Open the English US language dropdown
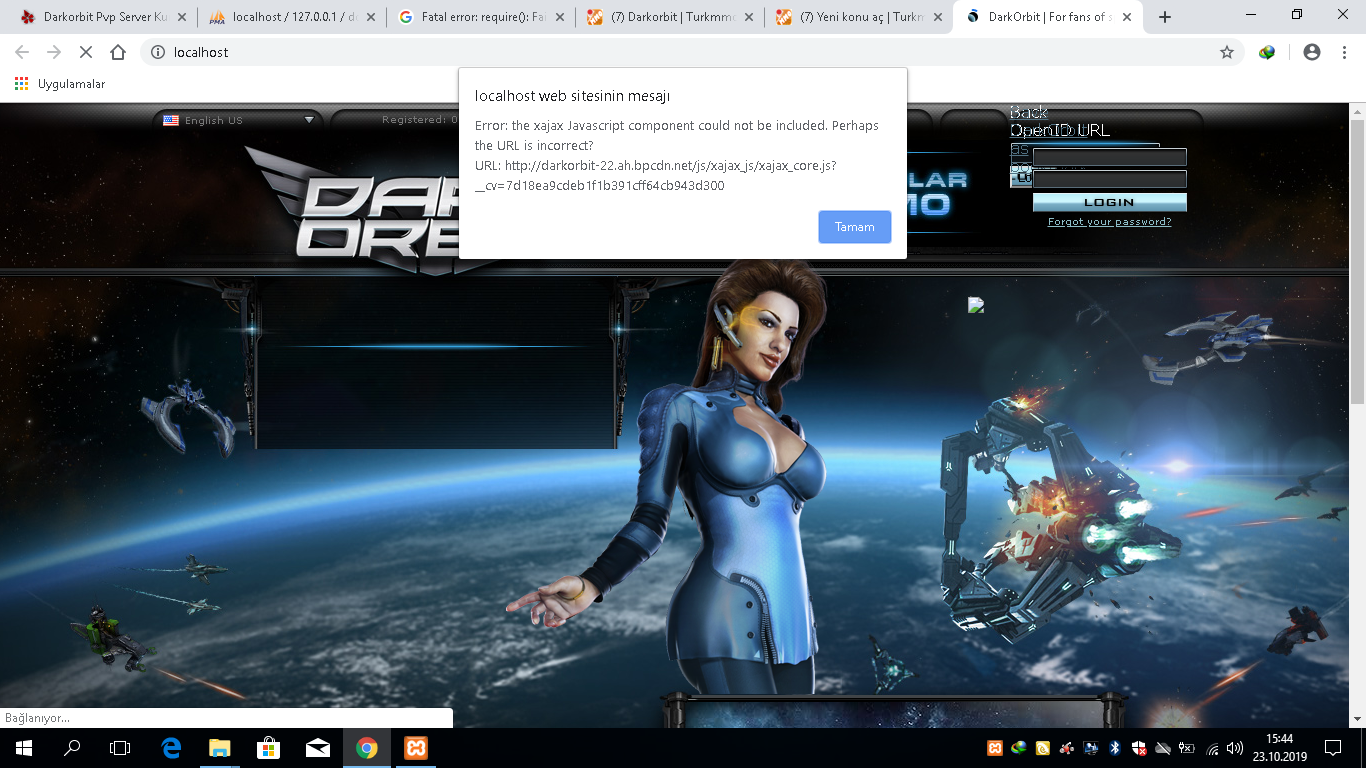Image resolution: width=1366 pixels, height=768 pixels. (238, 120)
